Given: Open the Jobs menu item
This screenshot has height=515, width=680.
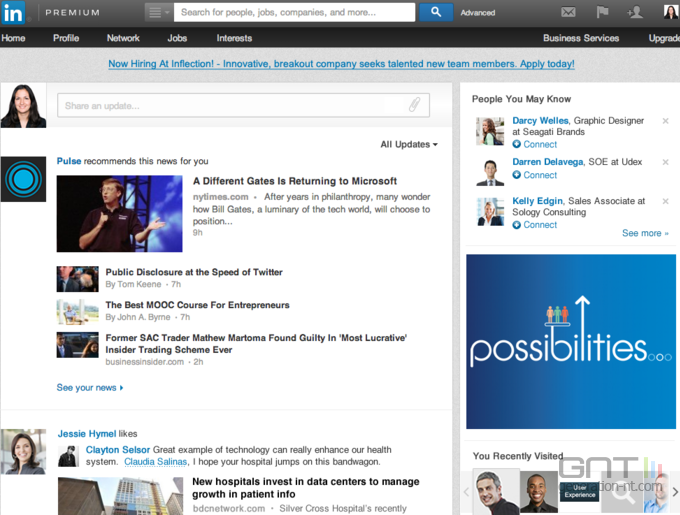Looking at the screenshot, I should 177,38.
